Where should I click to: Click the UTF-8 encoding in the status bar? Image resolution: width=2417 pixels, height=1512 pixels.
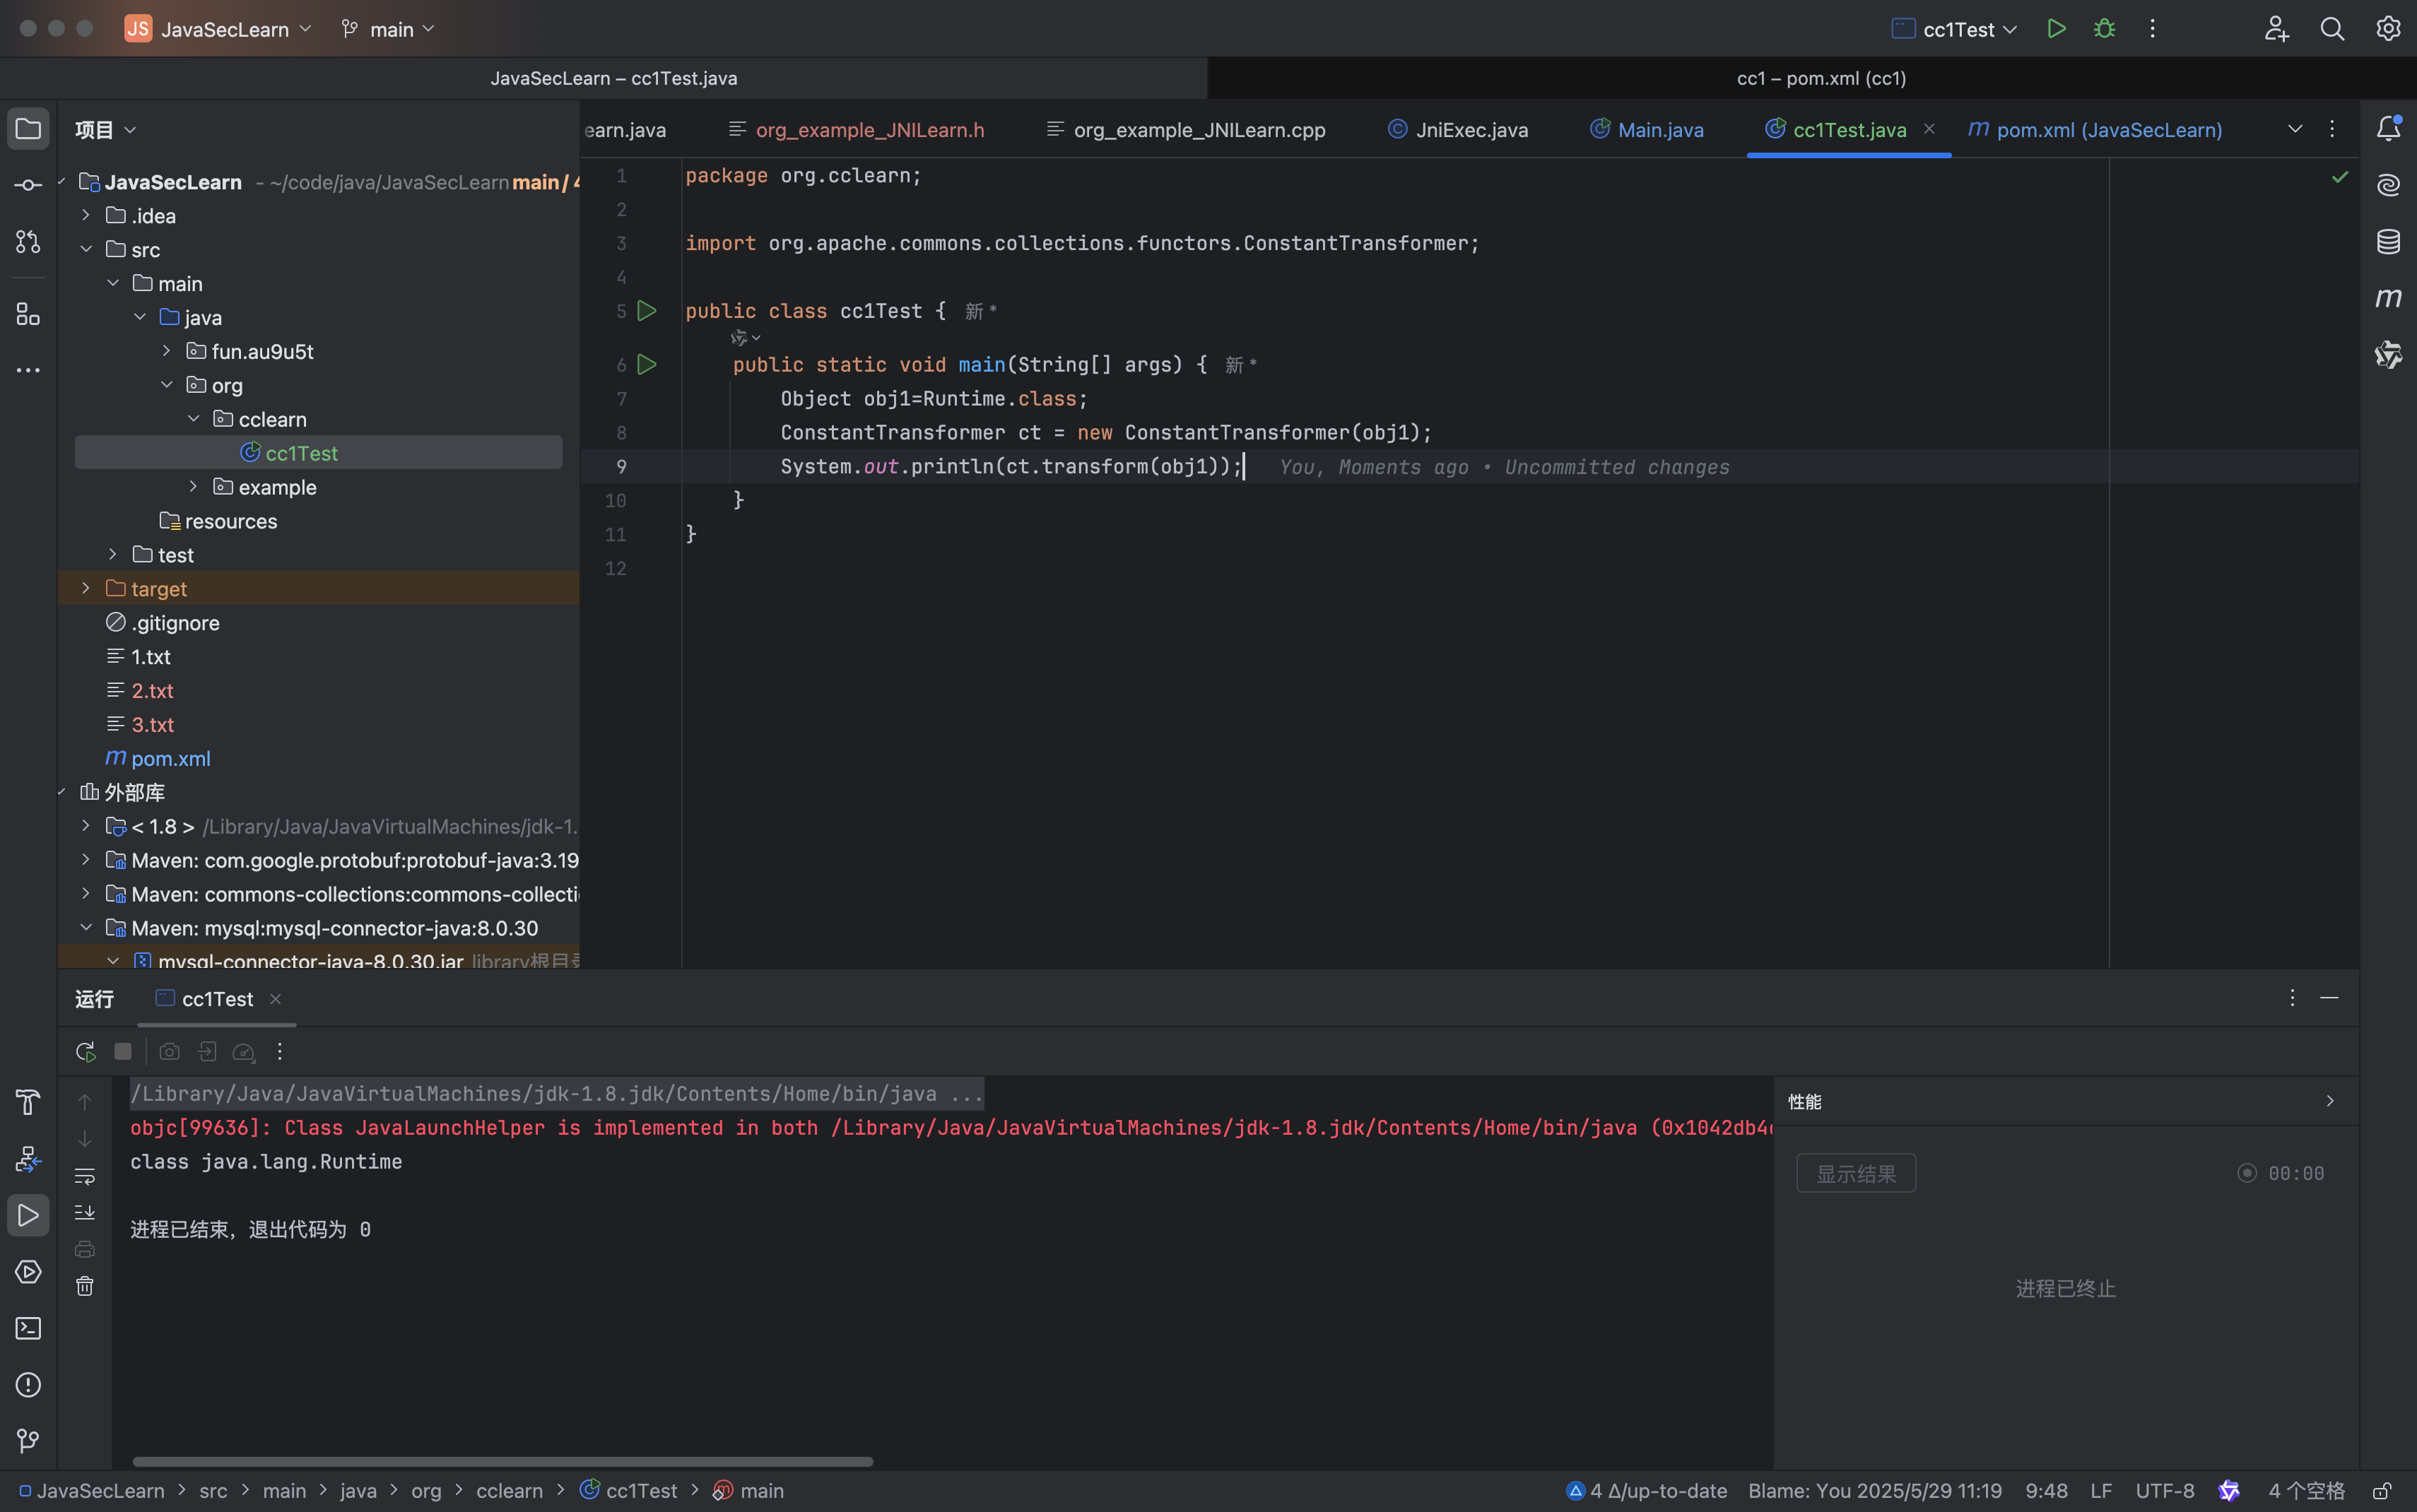tap(2164, 1491)
